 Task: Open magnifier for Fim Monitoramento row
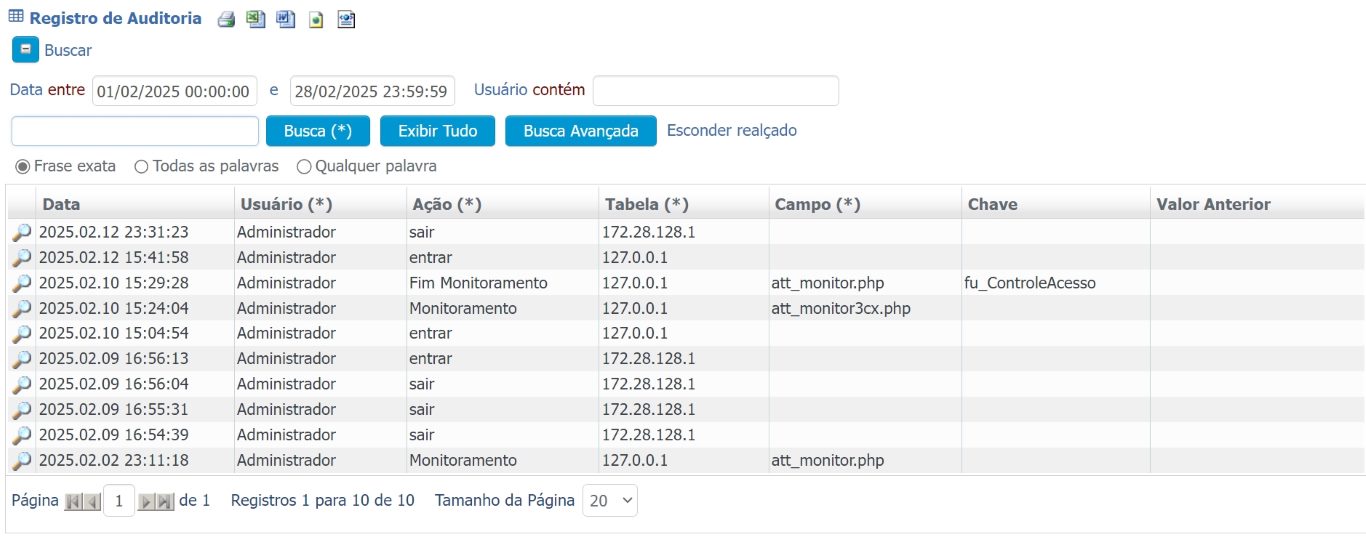[x=22, y=283]
